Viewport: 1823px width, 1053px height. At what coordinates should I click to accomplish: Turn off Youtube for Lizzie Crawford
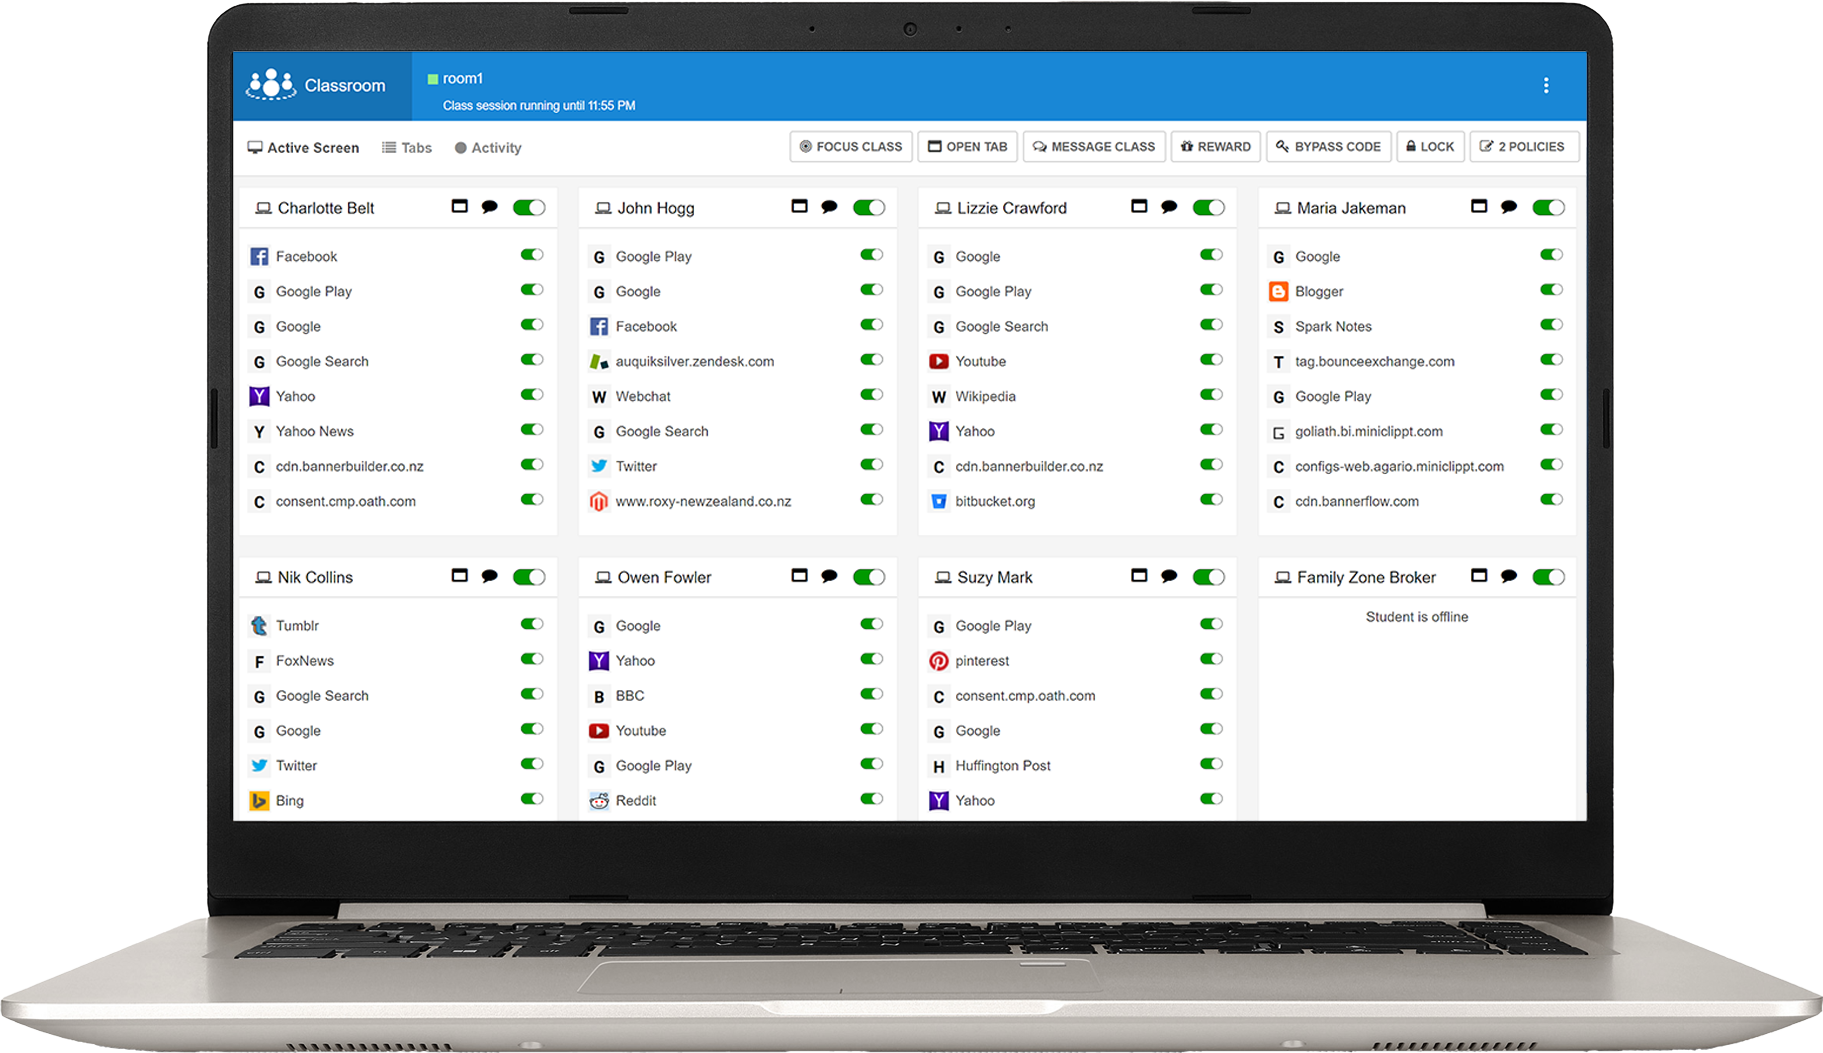[x=1211, y=359]
